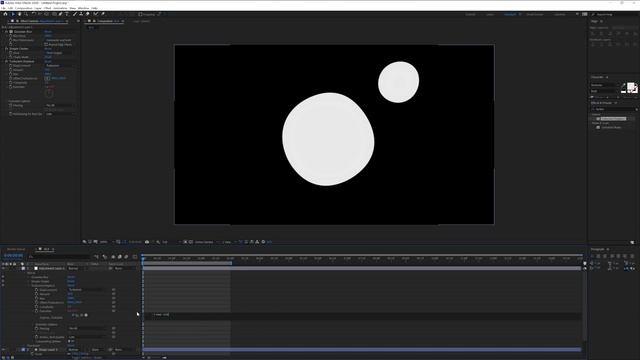
Task: Select the Puppet Pin tool
Action: click(x=103, y=14)
